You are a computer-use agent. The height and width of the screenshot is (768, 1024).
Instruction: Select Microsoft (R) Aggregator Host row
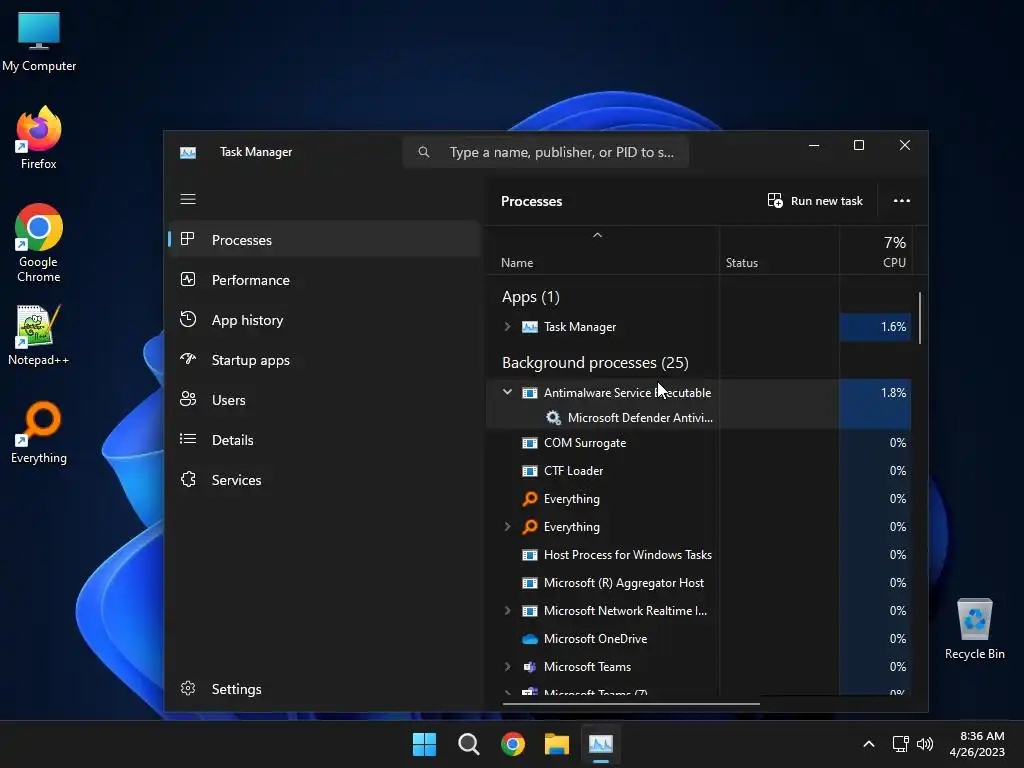(x=699, y=583)
